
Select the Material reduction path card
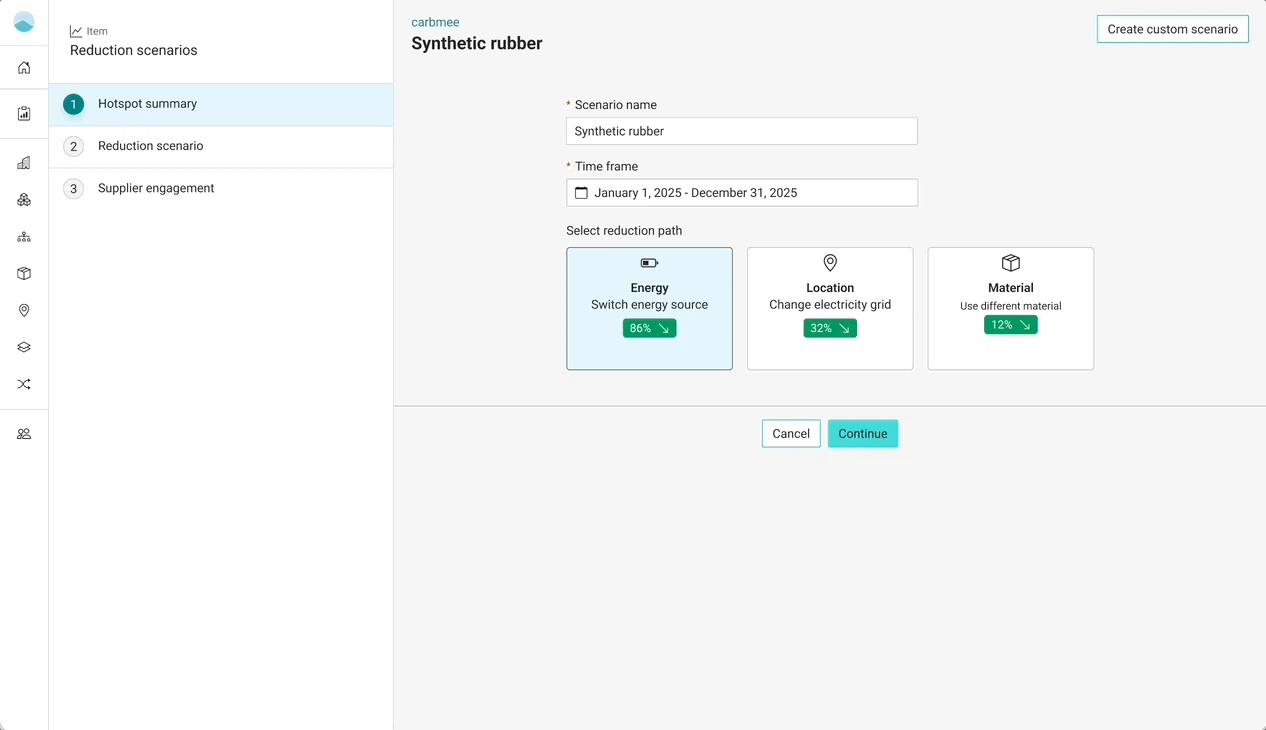coord(1010,309)
